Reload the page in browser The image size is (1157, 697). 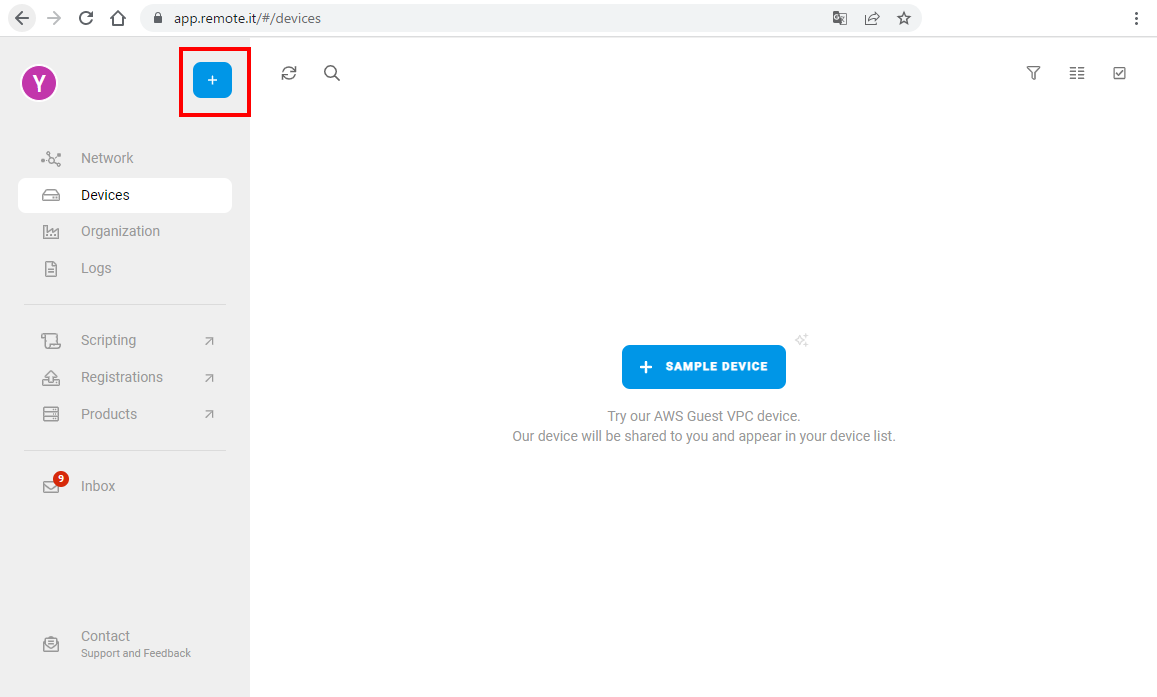(x=86, y=18)
